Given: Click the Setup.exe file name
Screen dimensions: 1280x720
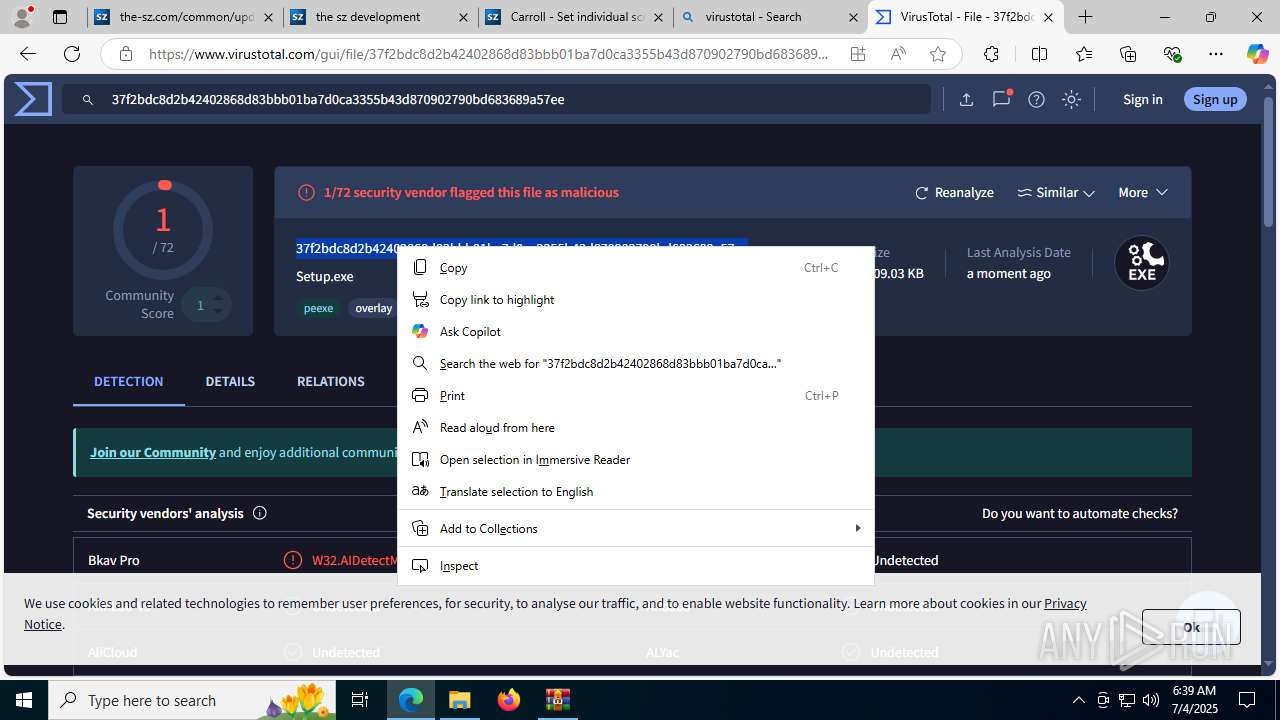Looking at the screenshot, I should [x=325, y=276].
